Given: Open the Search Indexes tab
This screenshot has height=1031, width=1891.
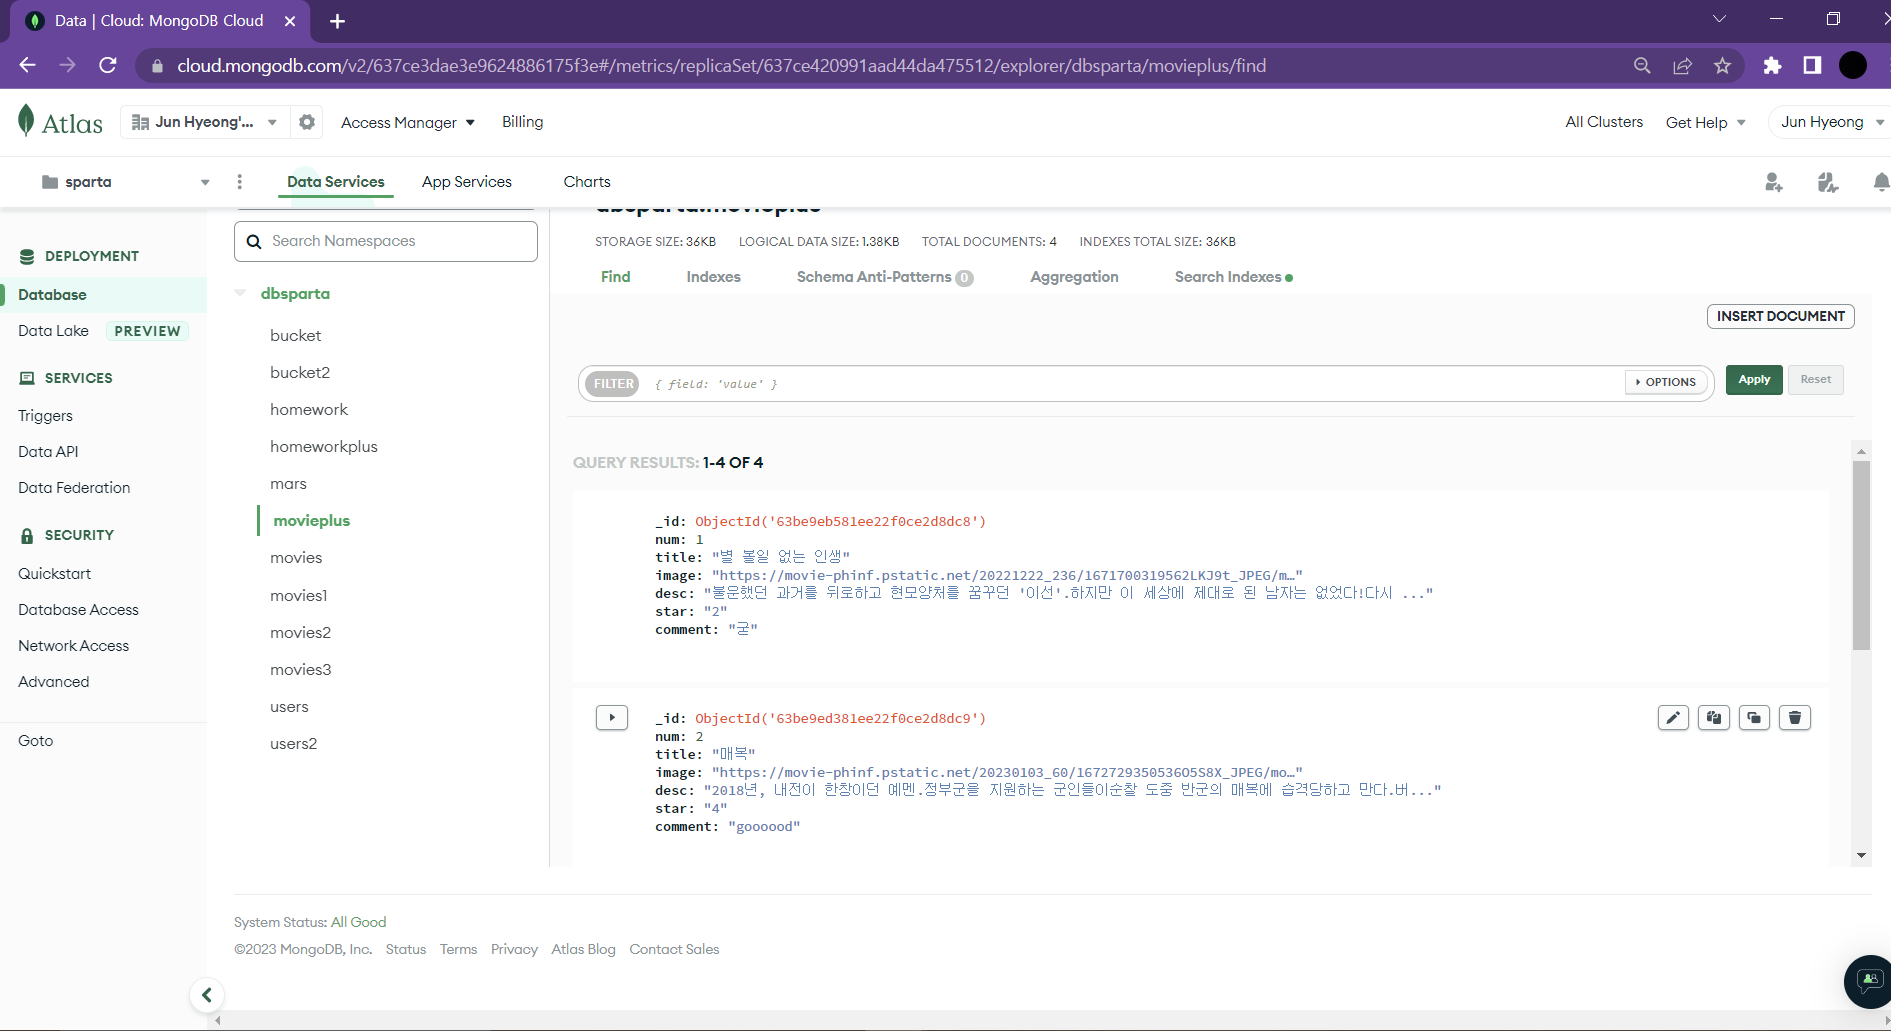Looking at the screenshot, I should [1234, 277].
